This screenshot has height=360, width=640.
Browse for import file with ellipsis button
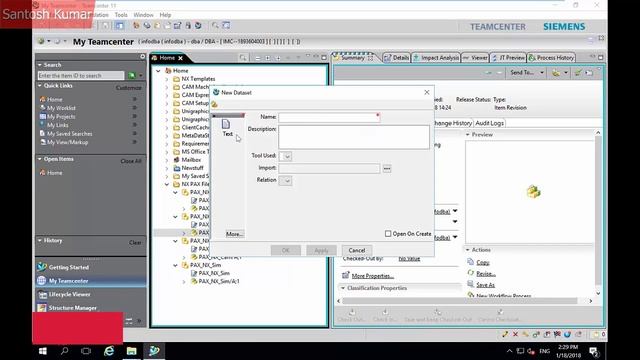click(387, 168)
